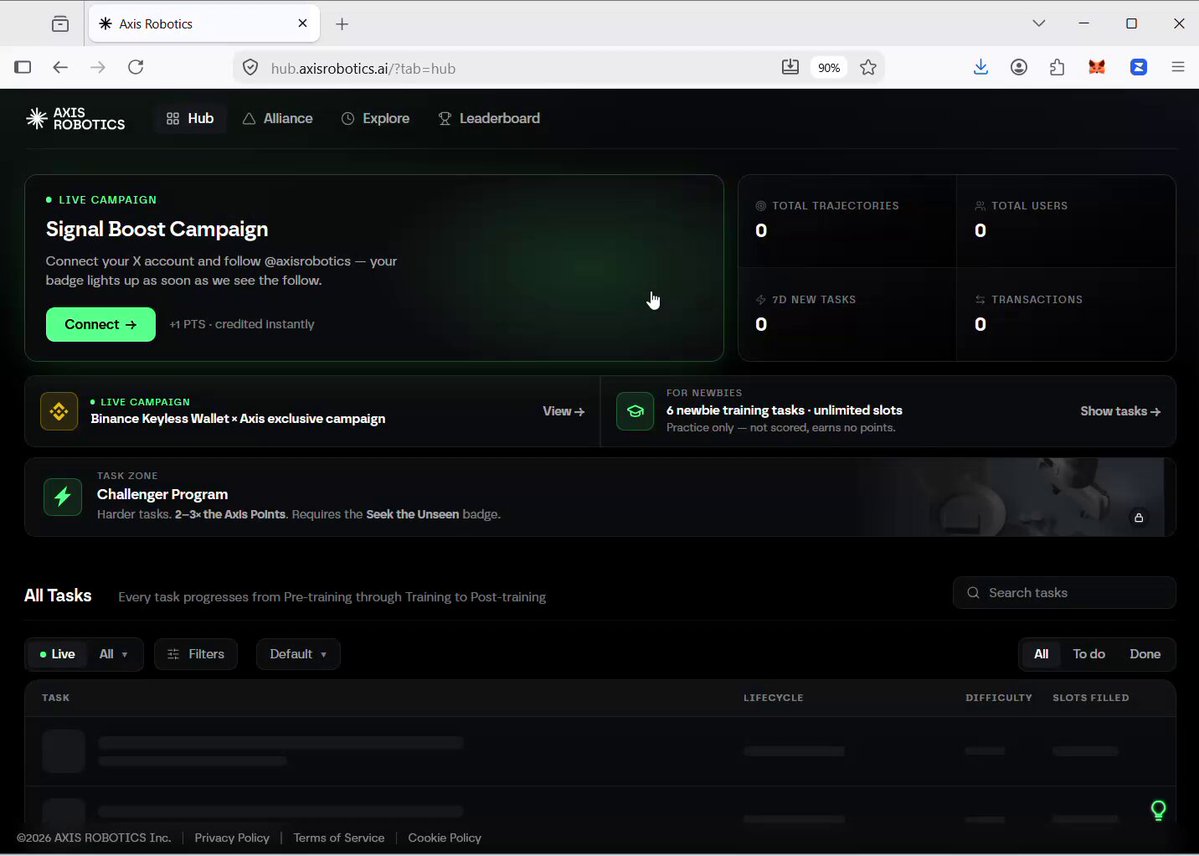Click the lock icon on Challenger banner
The height and width of the screenshot is (856, 1199).
coord(1139,518)
